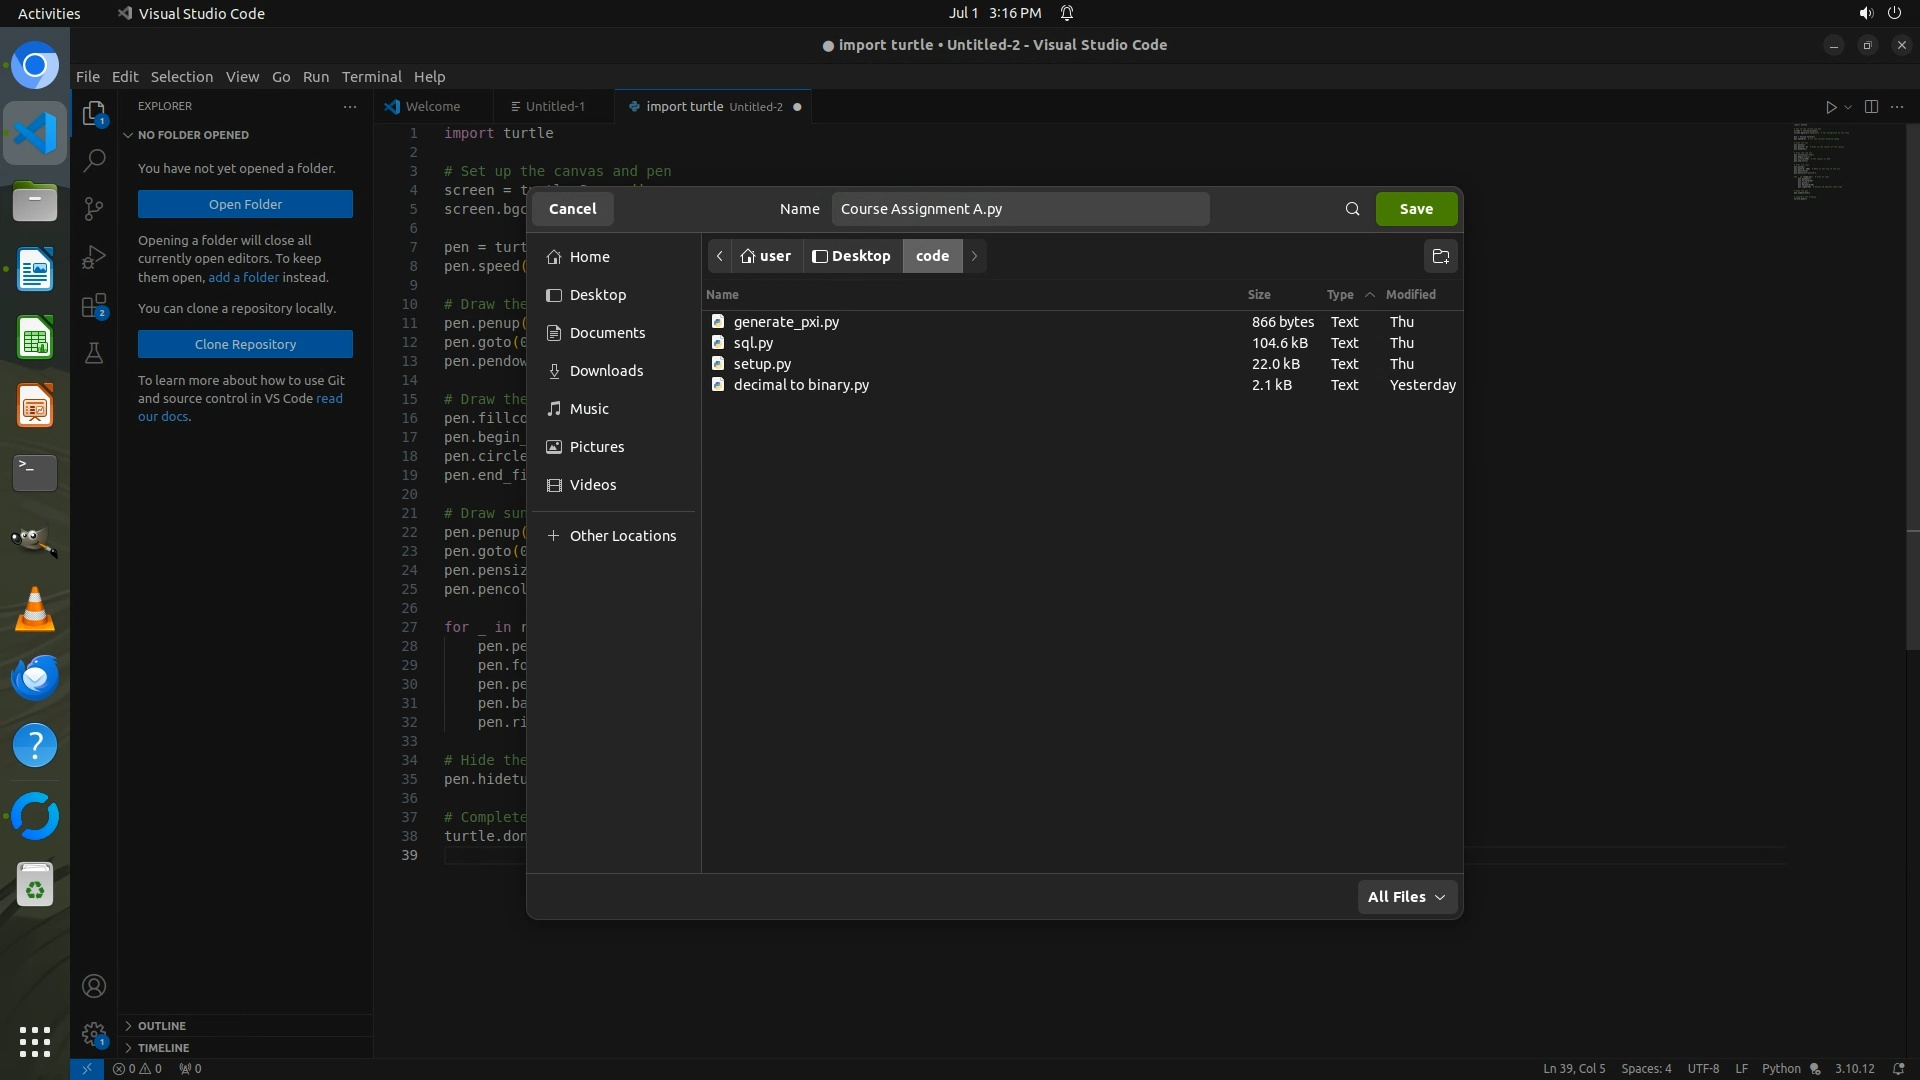Screen dimensions: 1920x1080
Task: Toggle sort order on Type column
Action: point(1340,295)
